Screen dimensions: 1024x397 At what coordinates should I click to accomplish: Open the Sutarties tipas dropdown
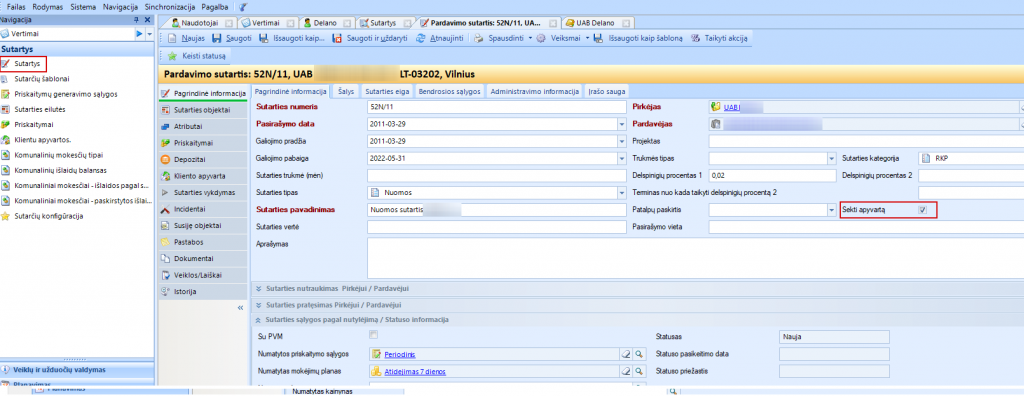click(x=621, y=193)
